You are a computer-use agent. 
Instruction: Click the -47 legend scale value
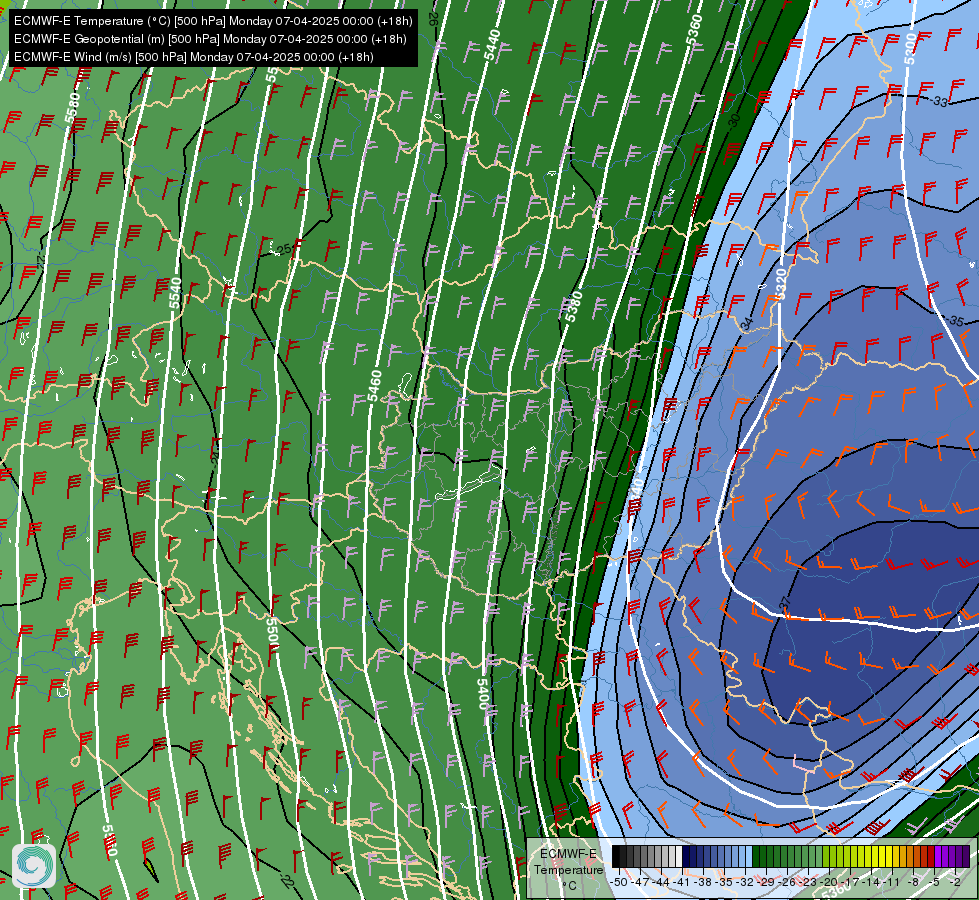[x=640, y=883]
